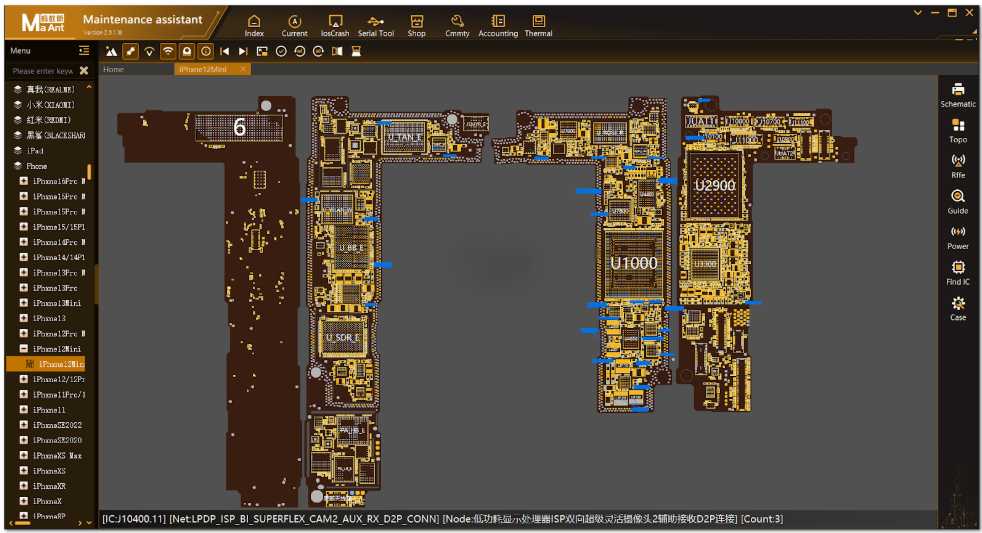Expand the iPhone14/14Pl tree node
The image size is (982, 533).
pos(24,257)
